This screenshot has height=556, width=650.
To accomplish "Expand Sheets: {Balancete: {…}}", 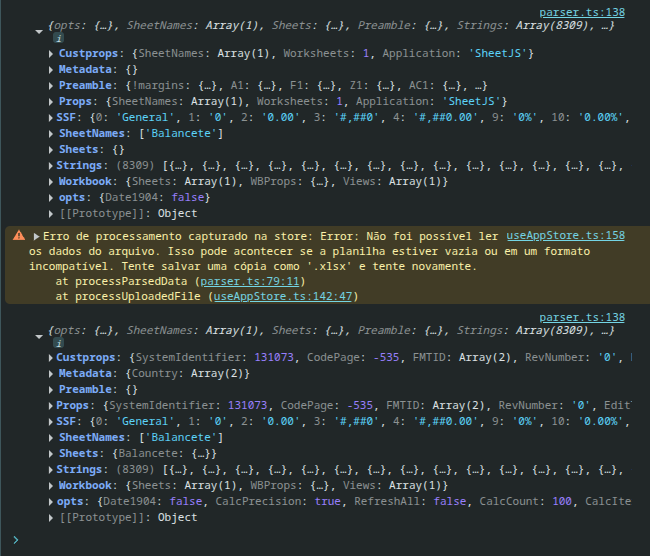I will point(51,454).
